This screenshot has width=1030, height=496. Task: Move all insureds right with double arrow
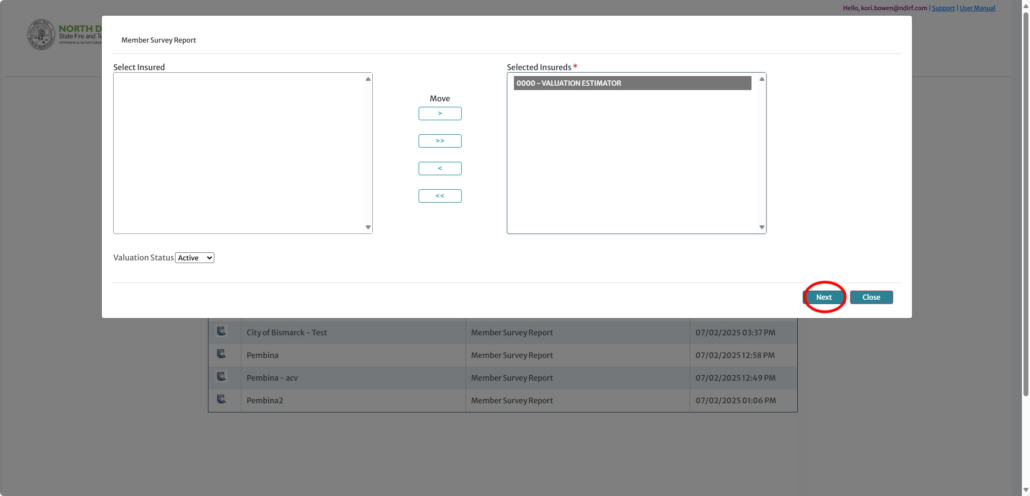click(440, 141)
